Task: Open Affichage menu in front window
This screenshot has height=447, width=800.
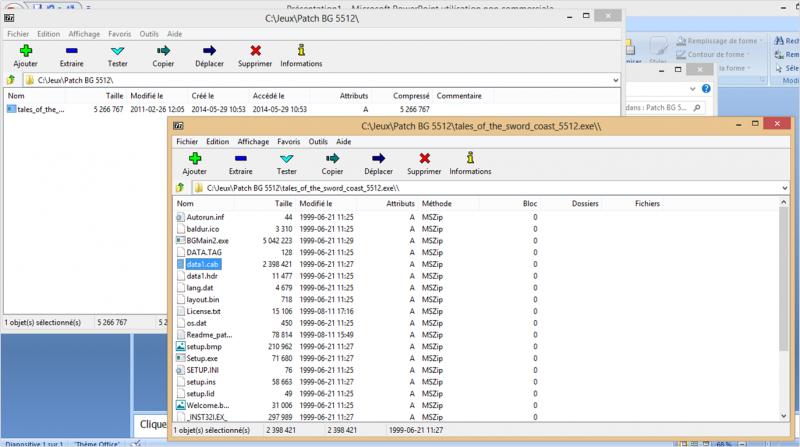Action: 253,141
